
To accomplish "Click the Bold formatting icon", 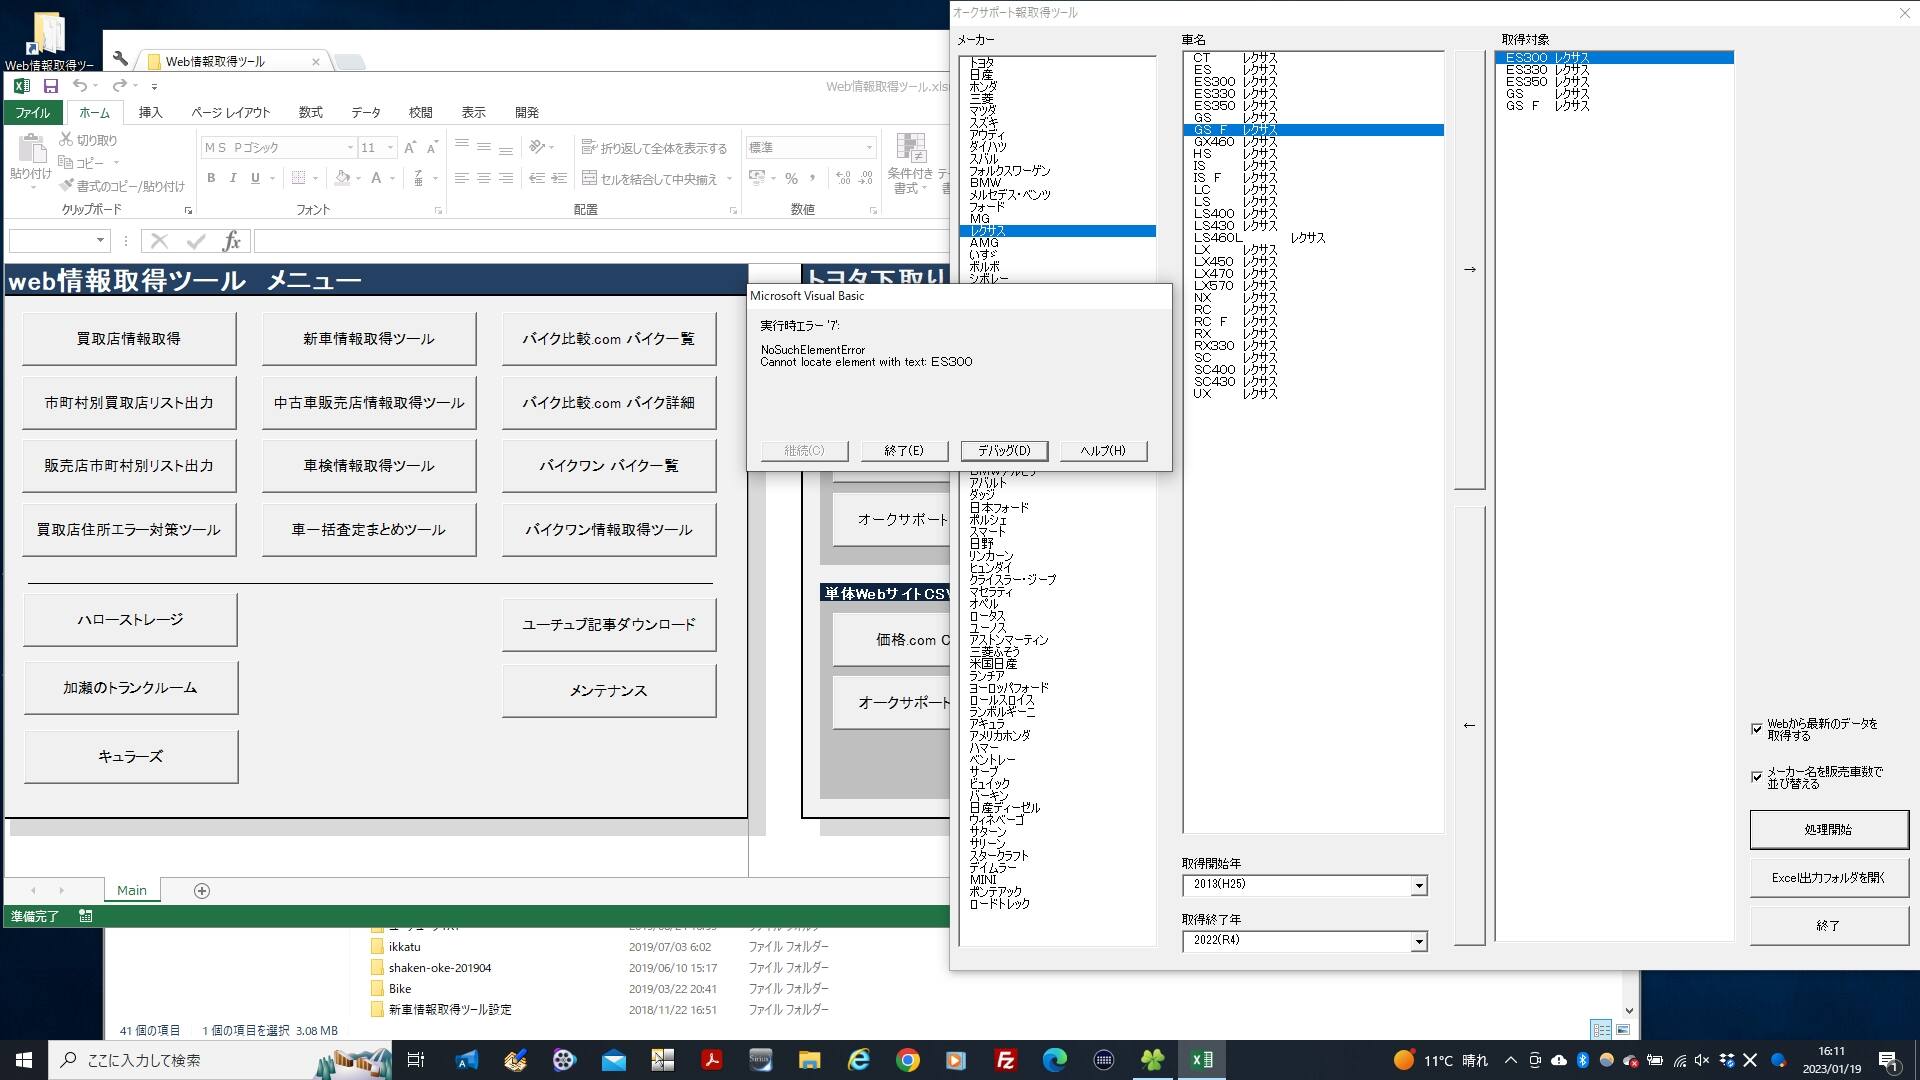I will click(x=211, y=178).
